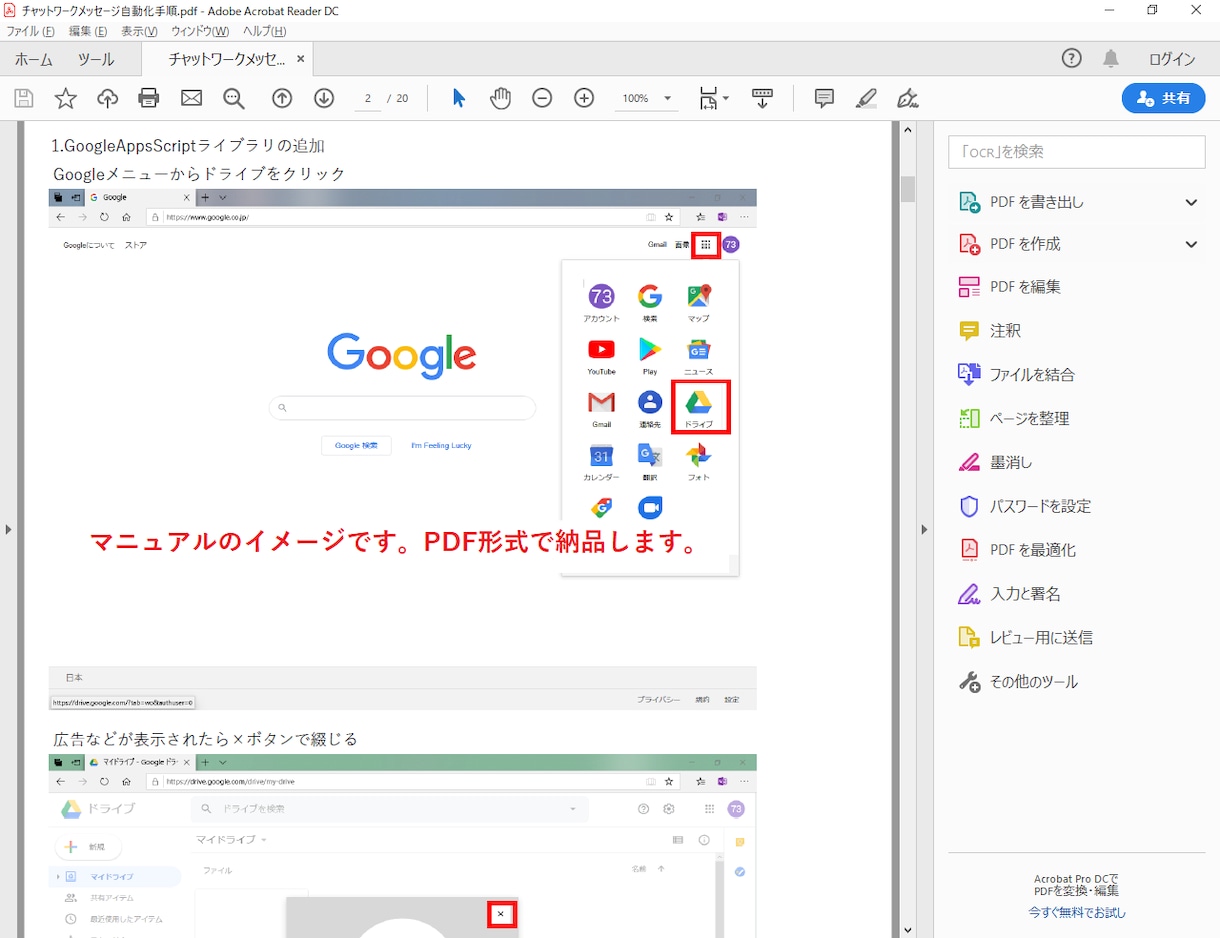
Task: Click the Save file icon in toolbar
Action: (x=24, y=98)
